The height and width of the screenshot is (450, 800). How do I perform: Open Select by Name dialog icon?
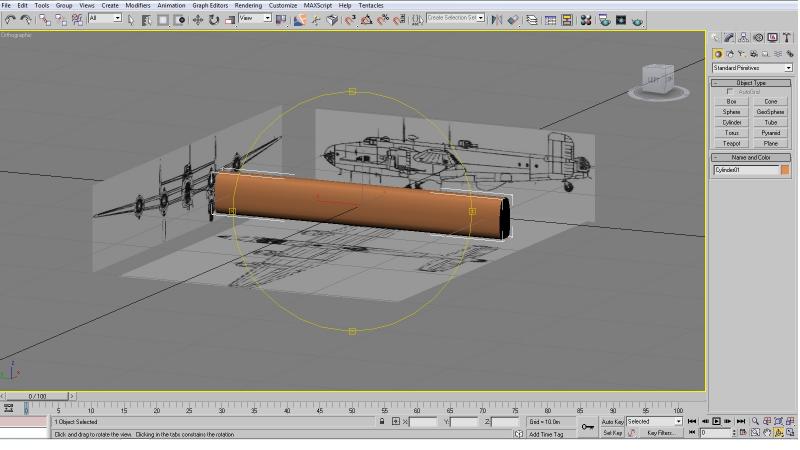[x=146, y=20]
